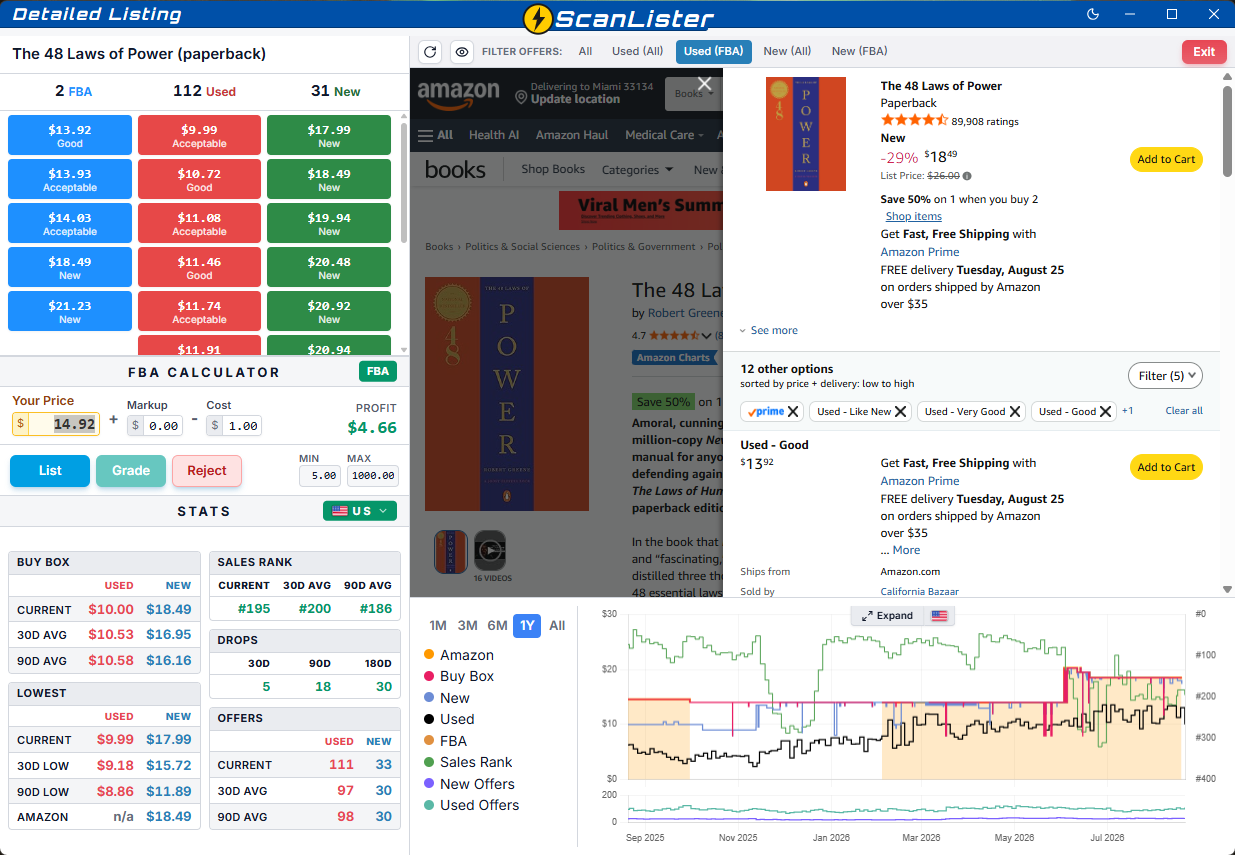Select the 1Y chart range
Screen dimensions: 1235x855
pyautogui.click(x=527, y=626)
